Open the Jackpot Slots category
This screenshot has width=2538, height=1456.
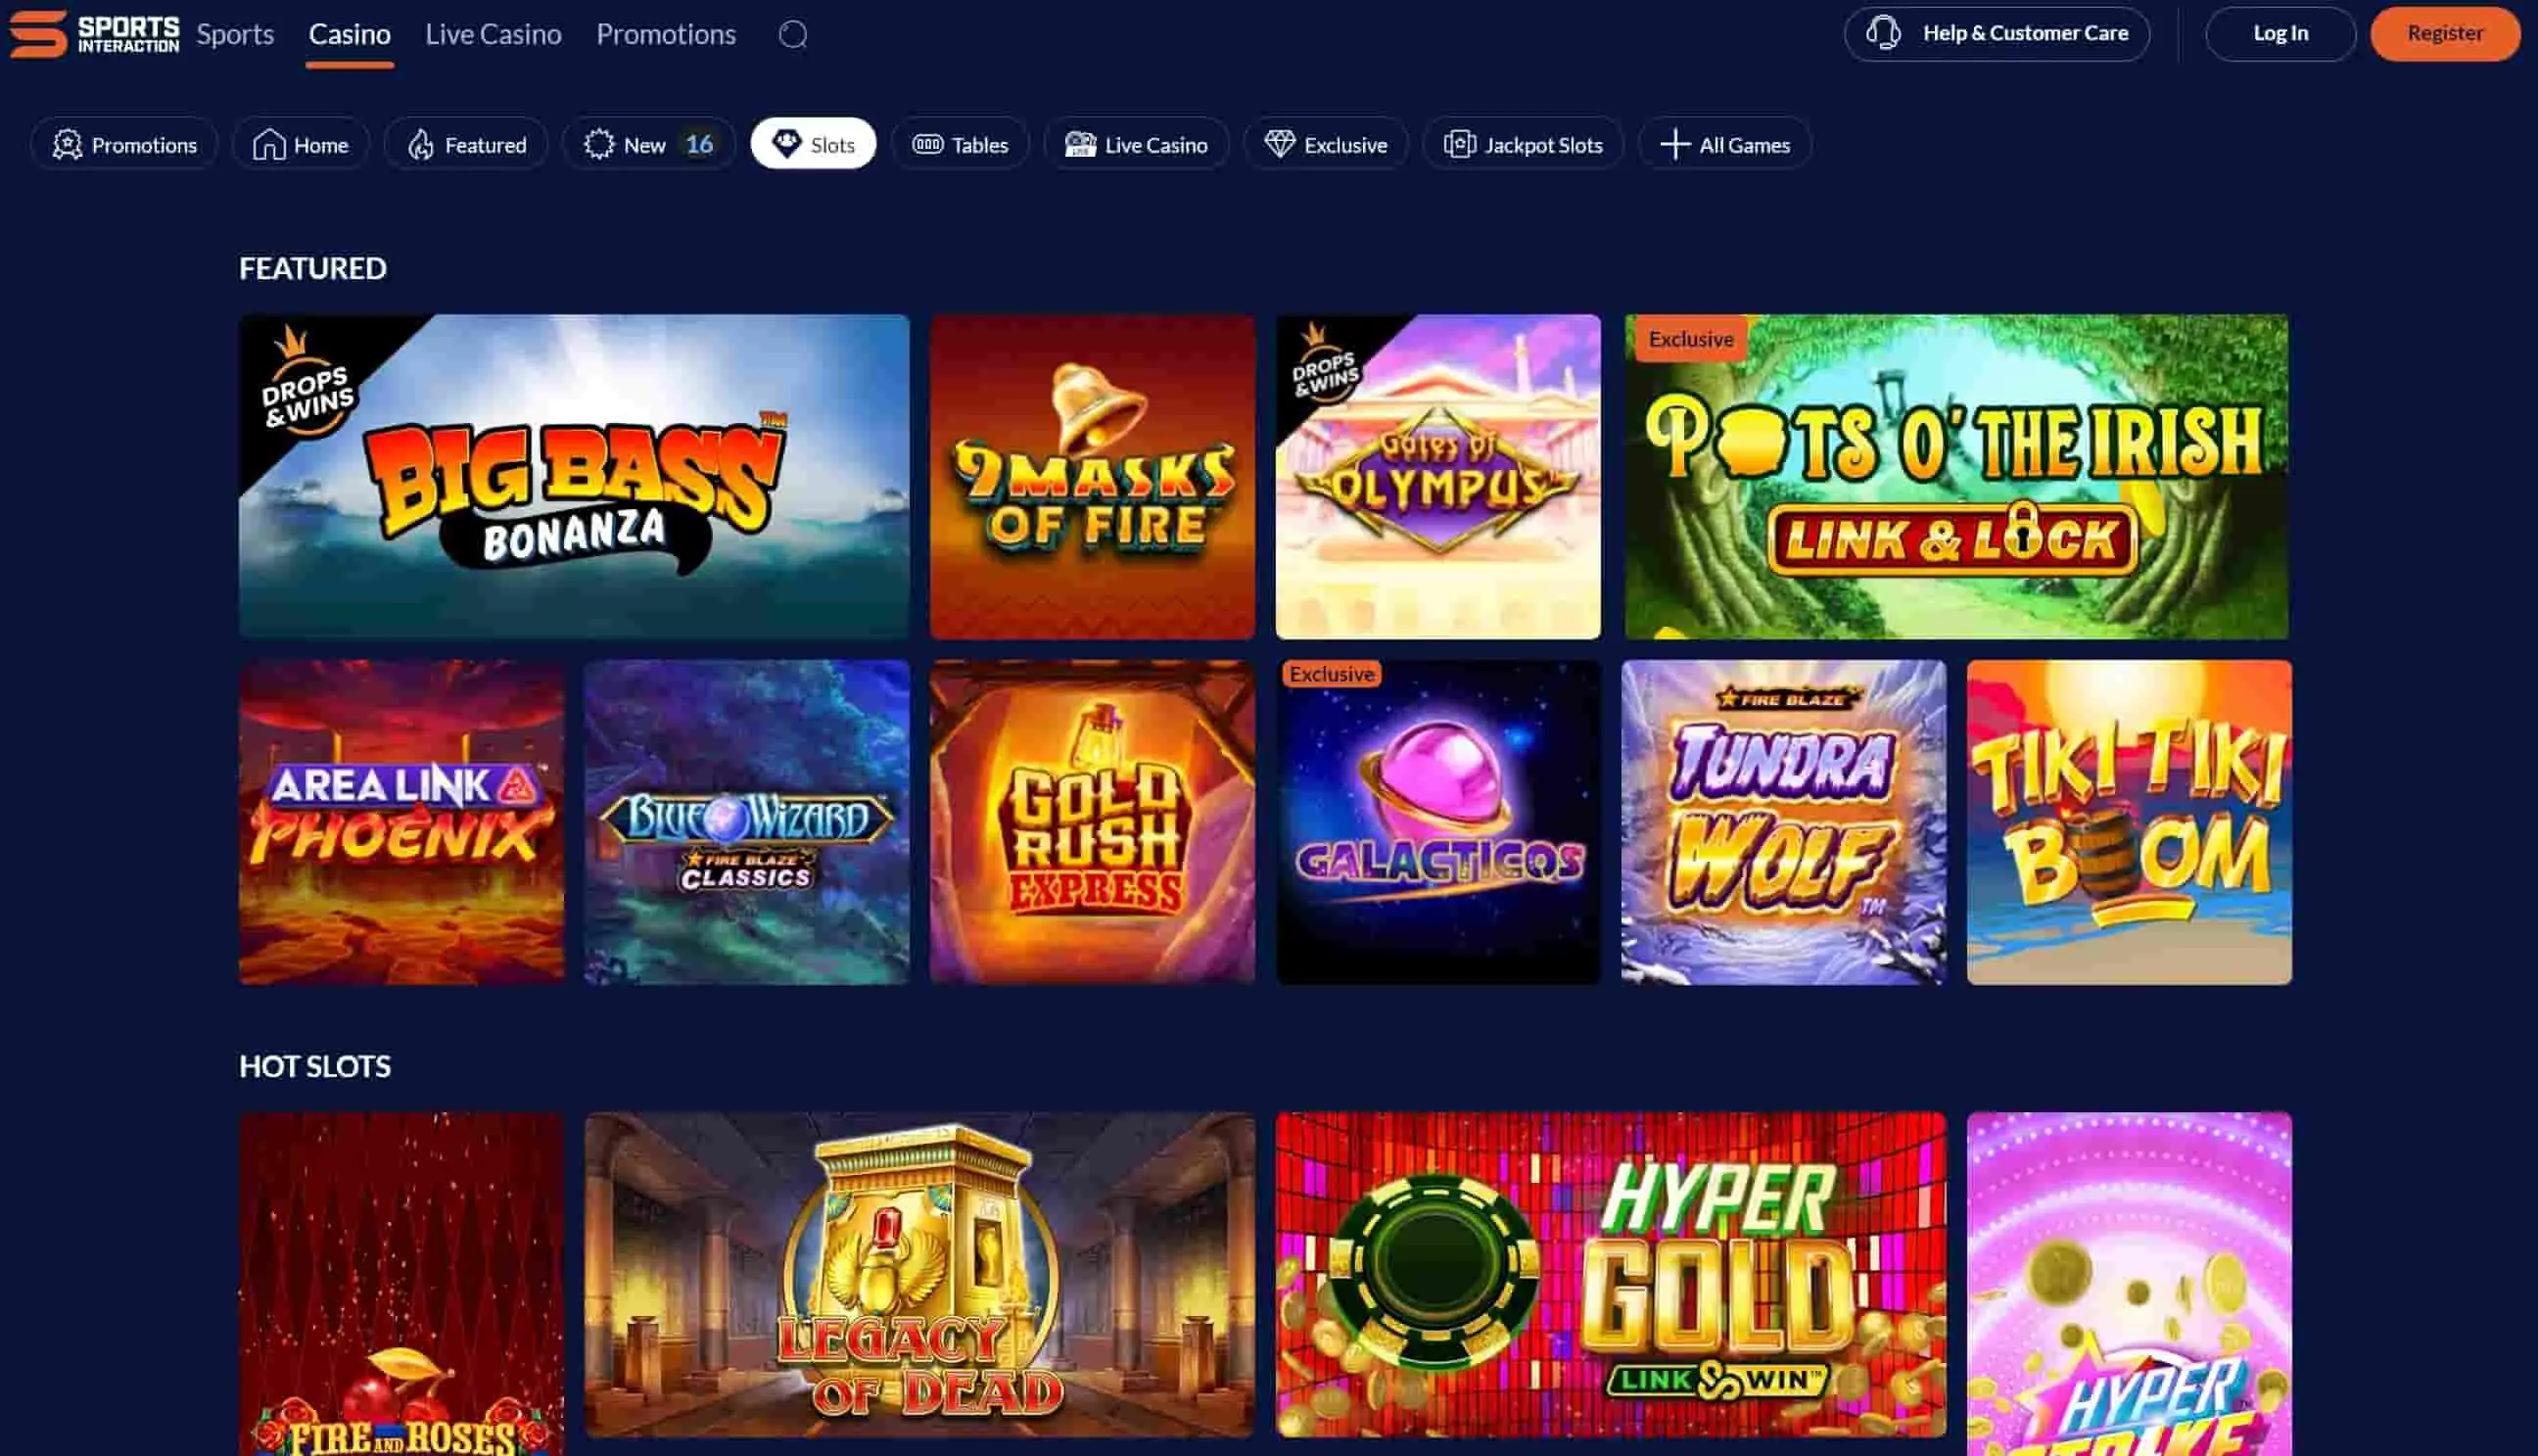[x=1523, y=145]
